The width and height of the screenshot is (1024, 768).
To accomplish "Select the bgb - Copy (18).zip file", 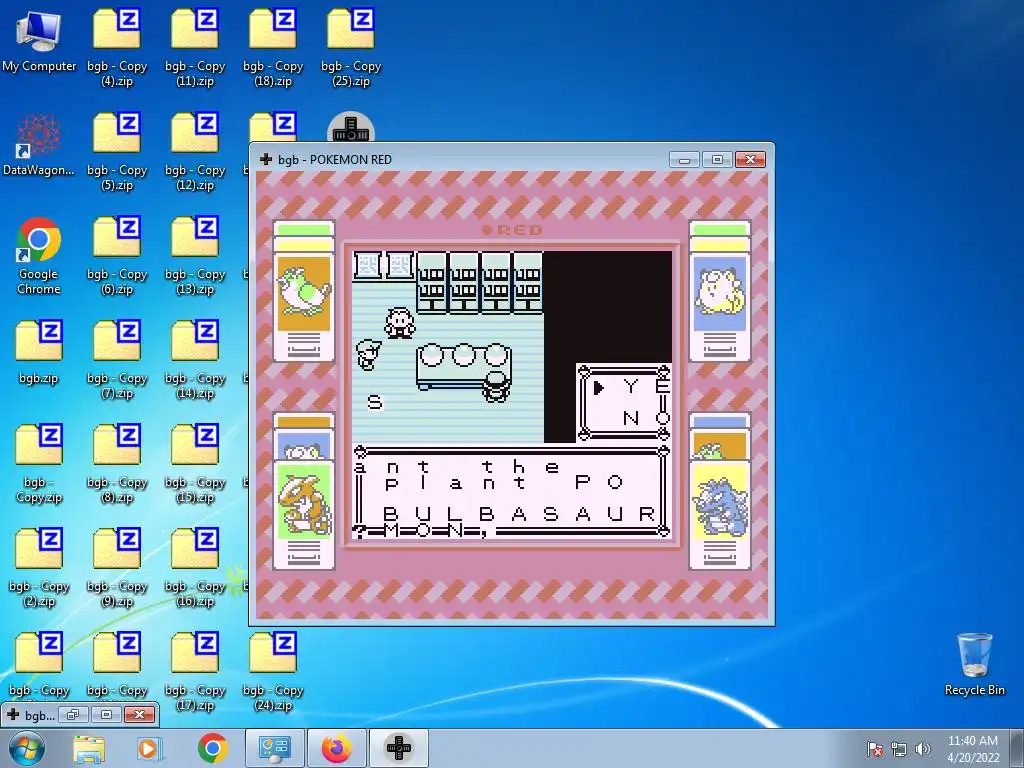I will [273, 48].
